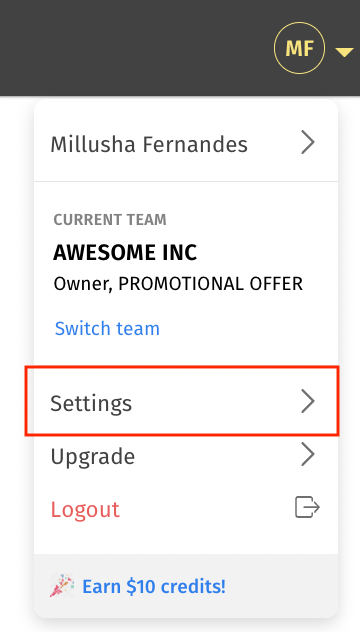Click the party popper confetti icon
The height and width of the screenshot is (632, 360).
point(62,586)
